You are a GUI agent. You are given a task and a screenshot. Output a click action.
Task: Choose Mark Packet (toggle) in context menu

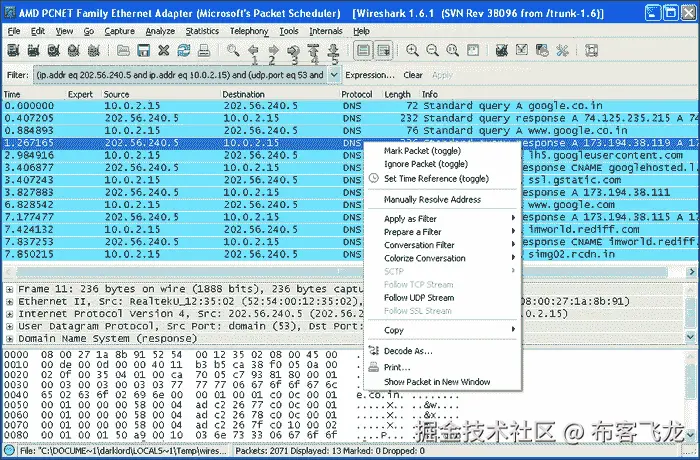pyautogui.click(x=422, y=151)
